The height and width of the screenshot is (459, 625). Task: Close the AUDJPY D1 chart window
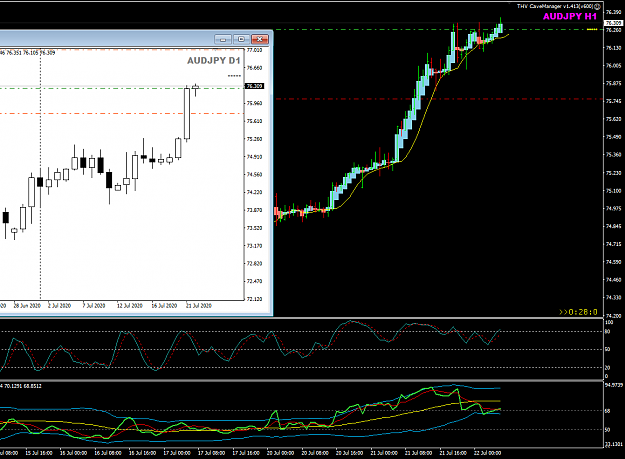point(260,39)
